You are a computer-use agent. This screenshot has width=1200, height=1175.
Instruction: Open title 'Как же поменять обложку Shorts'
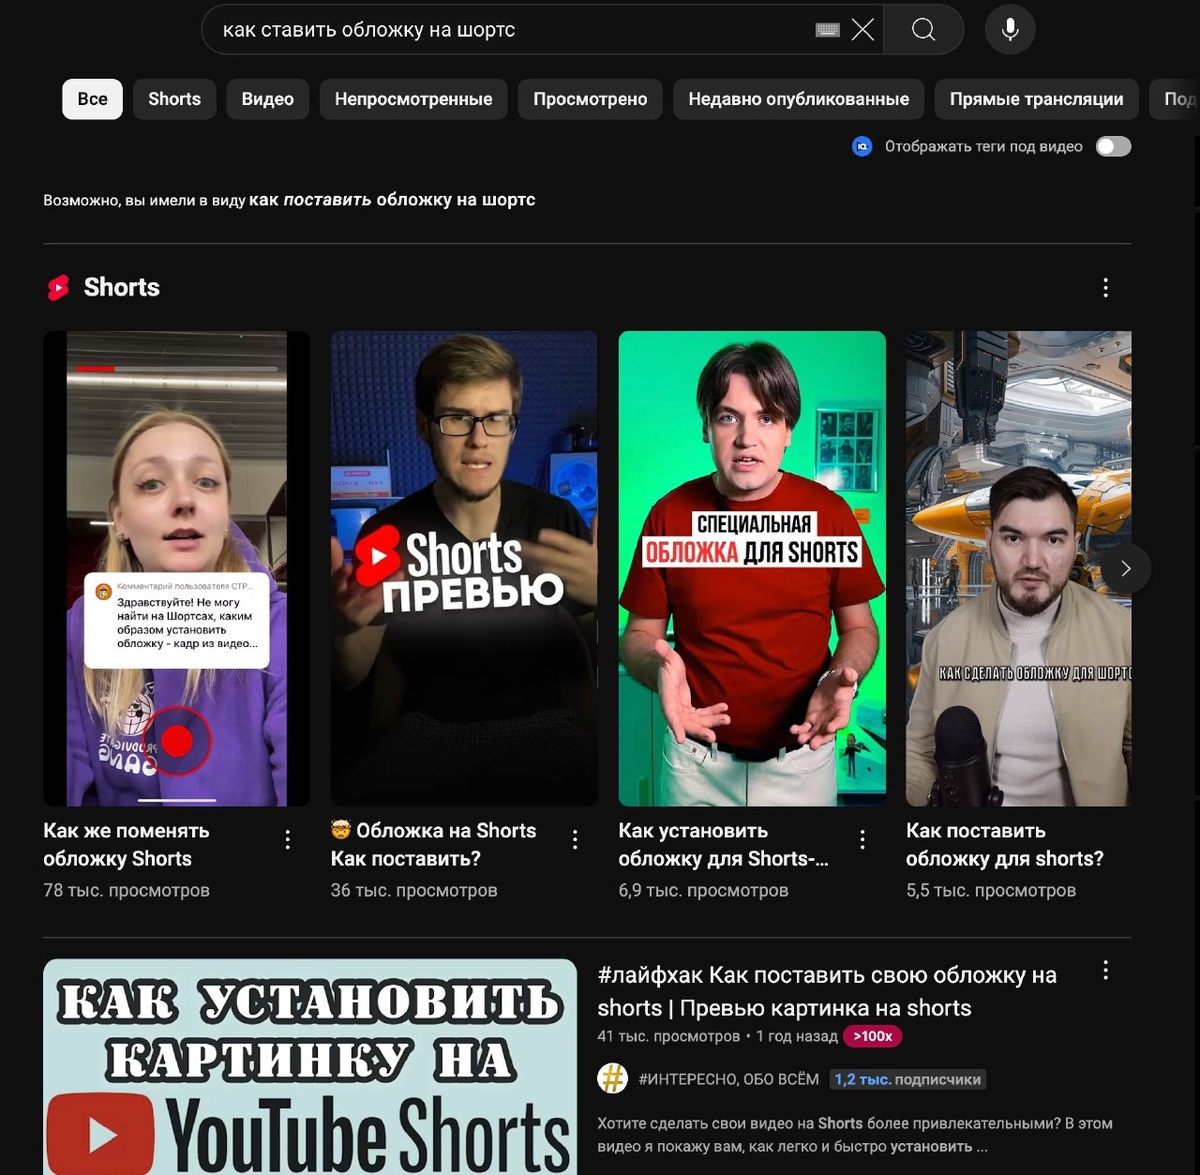(126, 845)
